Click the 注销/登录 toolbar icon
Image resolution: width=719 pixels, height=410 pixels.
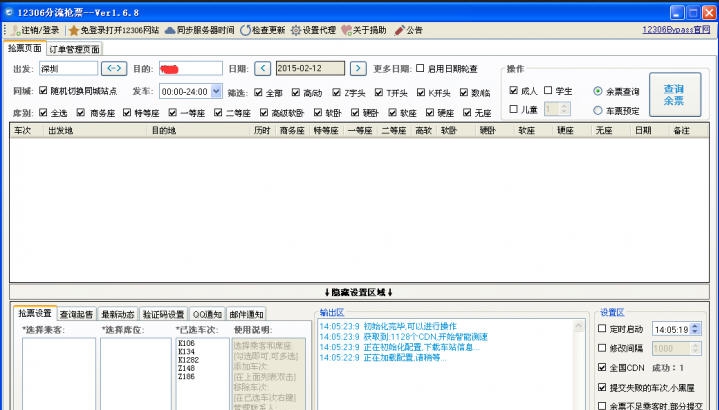pyautogui.click(x=16, y=30)
